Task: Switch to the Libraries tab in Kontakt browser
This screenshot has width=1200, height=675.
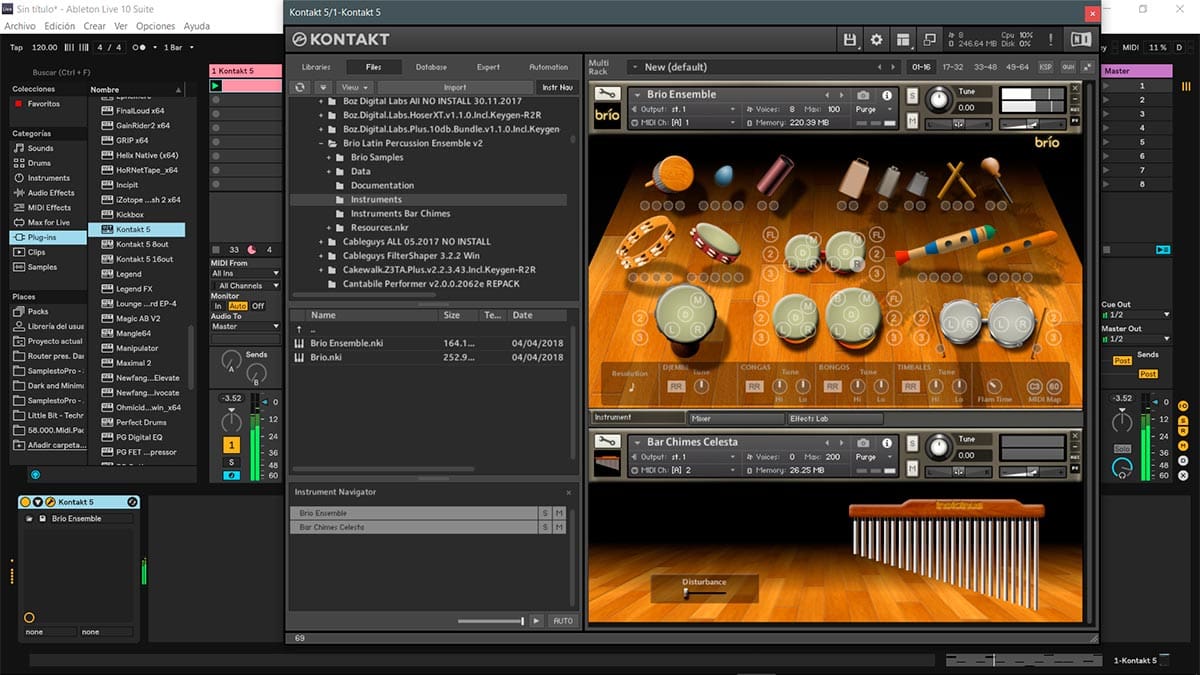Action: pyautogui.click(x=316, y=67)
